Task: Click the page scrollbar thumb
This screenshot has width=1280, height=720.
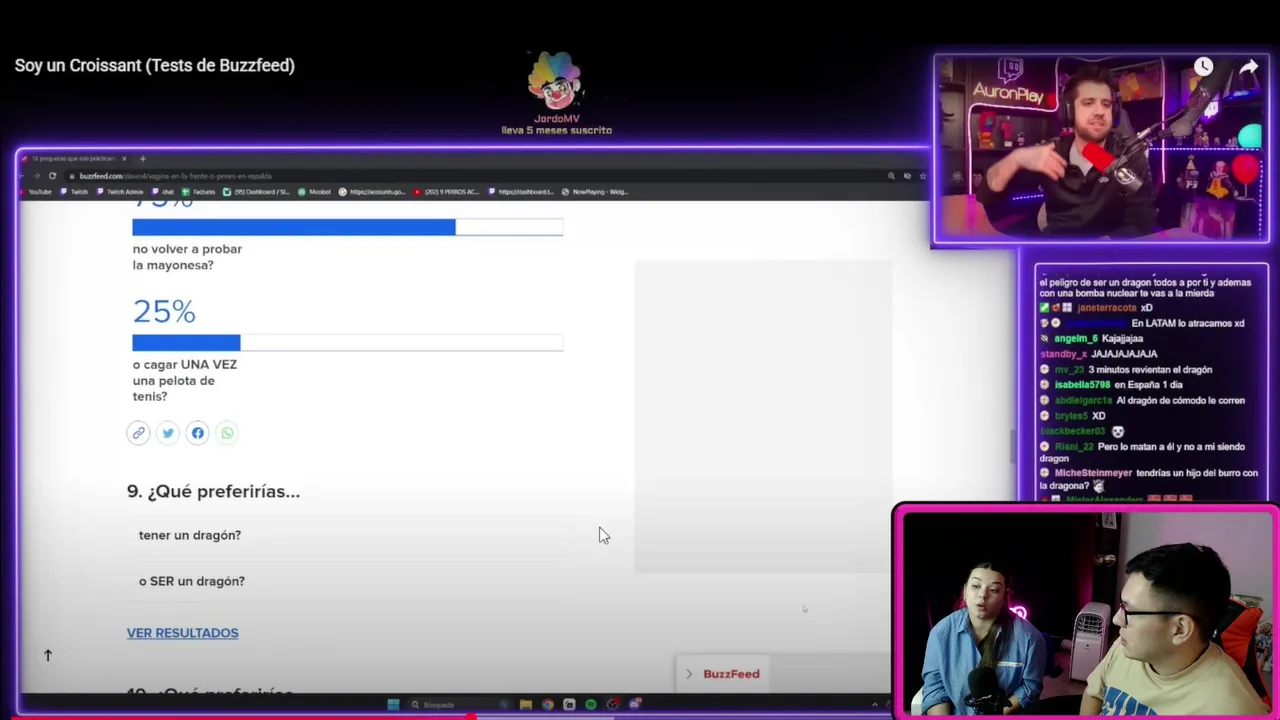Action: click(x=1011, y=447)
